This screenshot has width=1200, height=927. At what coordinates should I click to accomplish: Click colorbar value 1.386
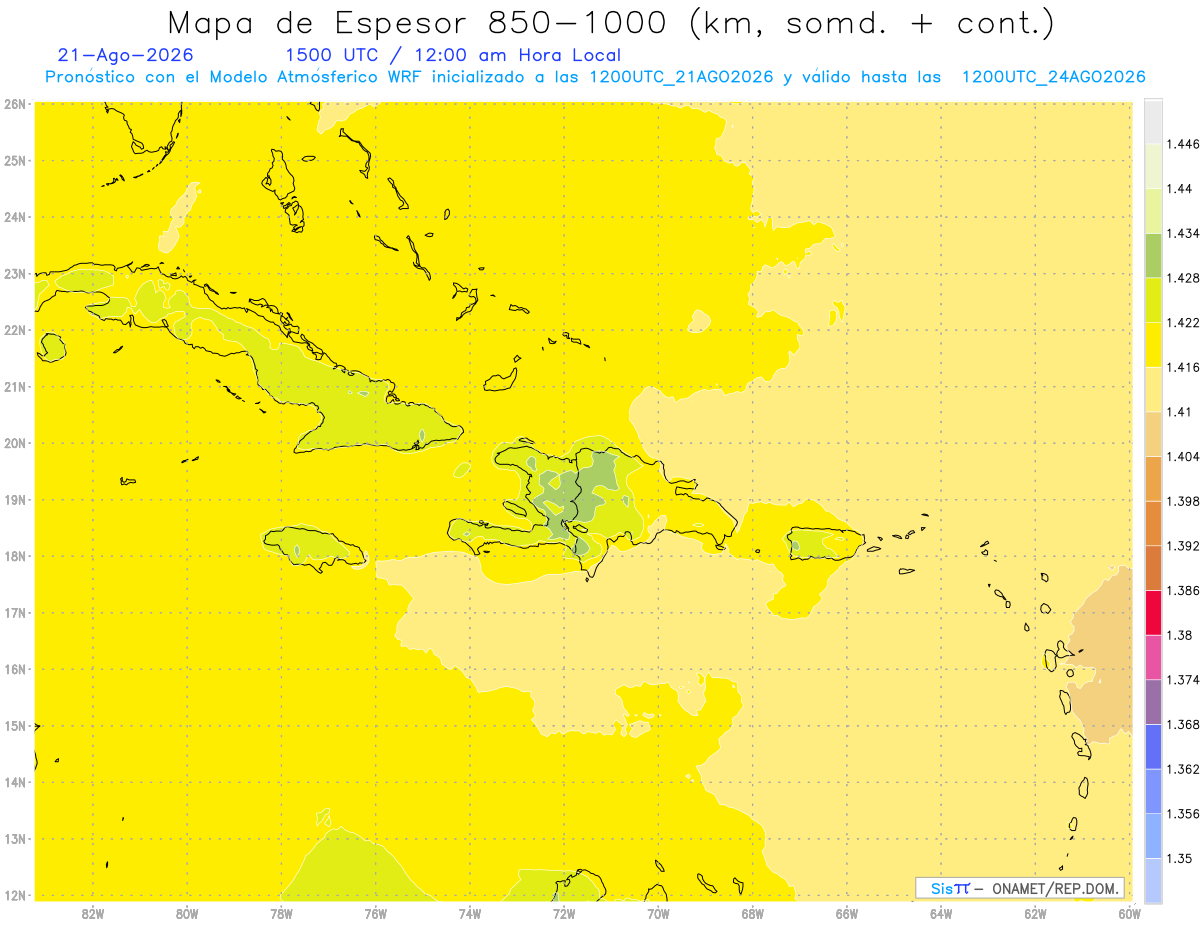[x=1183, y=591]
